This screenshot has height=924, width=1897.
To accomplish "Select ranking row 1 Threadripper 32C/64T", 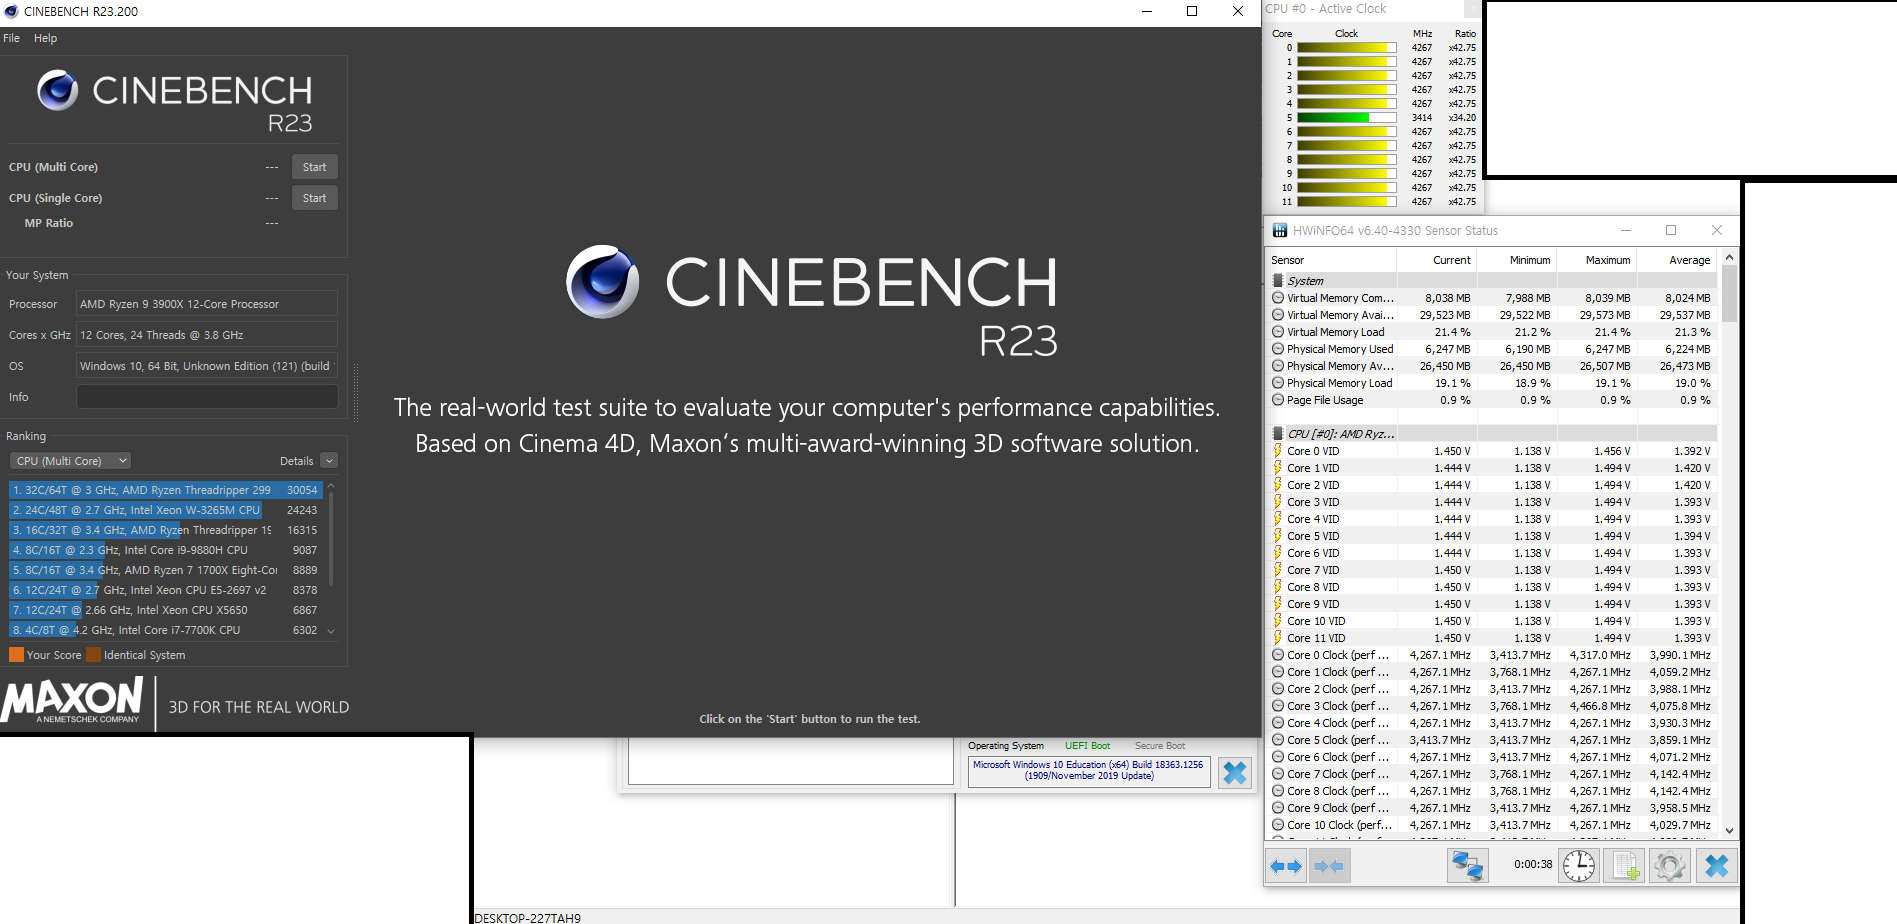I will click(165, 490).
